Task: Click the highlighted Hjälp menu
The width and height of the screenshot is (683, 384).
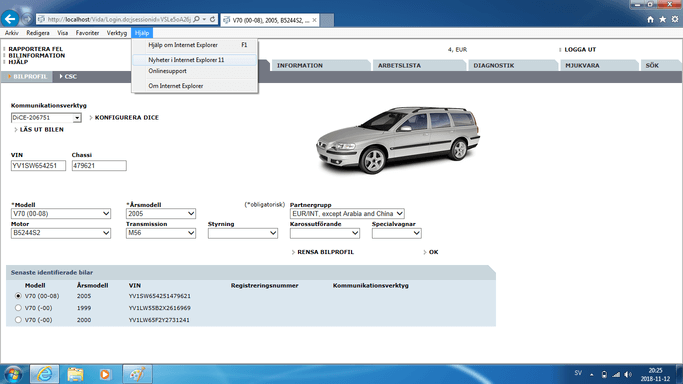Action: click(x=142, y=33)
